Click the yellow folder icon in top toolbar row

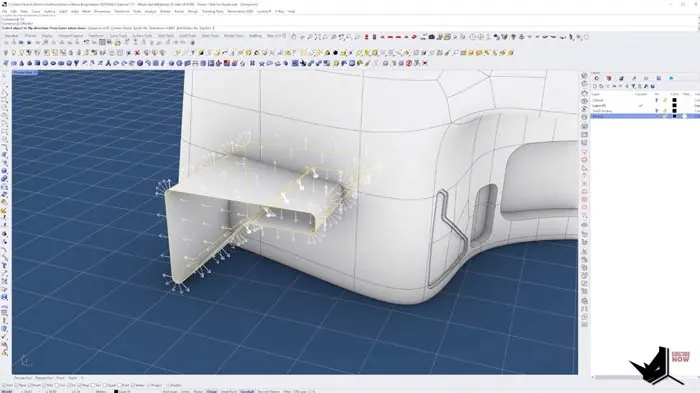[117, 43]
